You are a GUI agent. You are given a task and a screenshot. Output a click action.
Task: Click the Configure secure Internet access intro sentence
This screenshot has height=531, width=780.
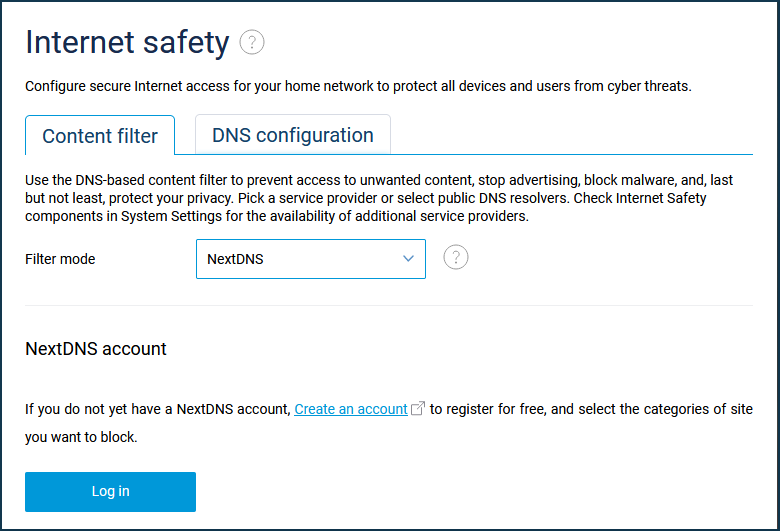(x=358, y=86)
